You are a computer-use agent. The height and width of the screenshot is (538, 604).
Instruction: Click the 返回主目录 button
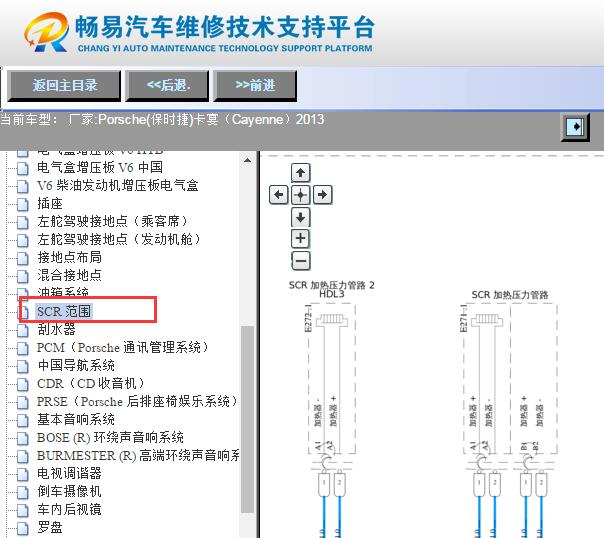[64, 85]
